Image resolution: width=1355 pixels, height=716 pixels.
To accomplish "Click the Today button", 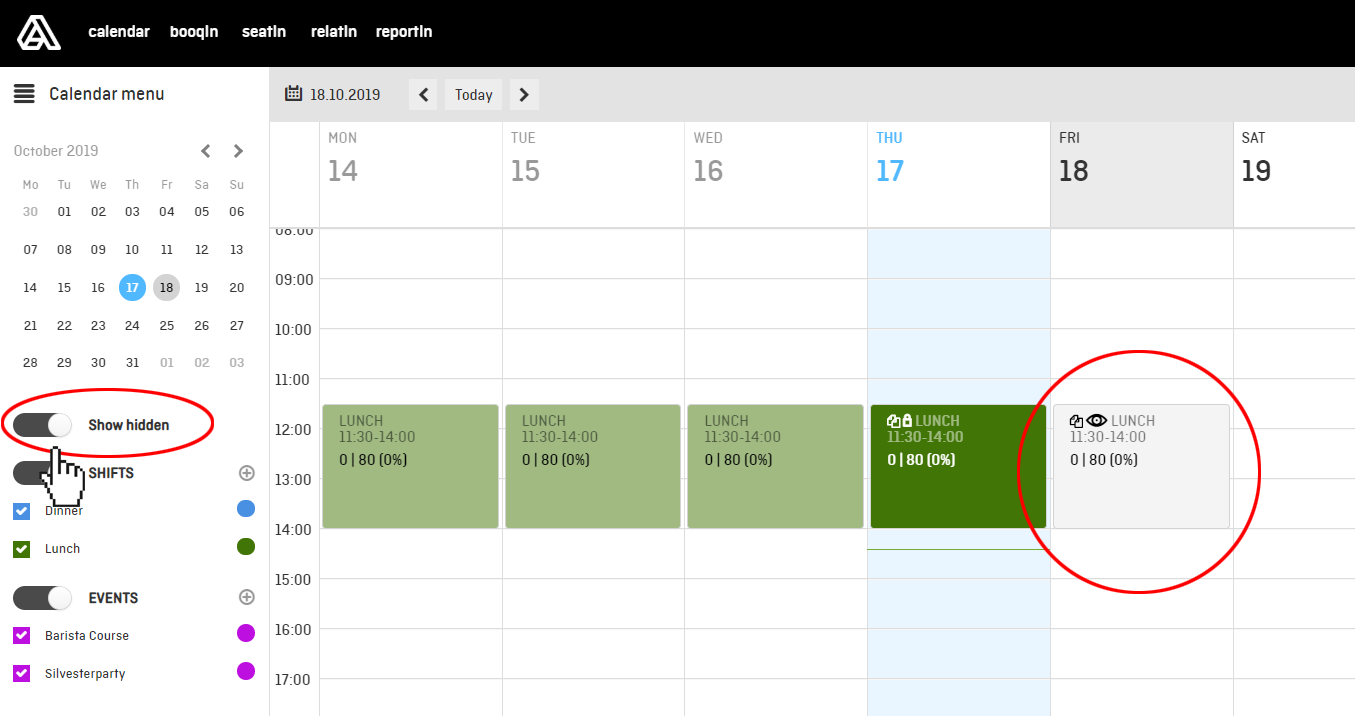I will coord(473,95).
